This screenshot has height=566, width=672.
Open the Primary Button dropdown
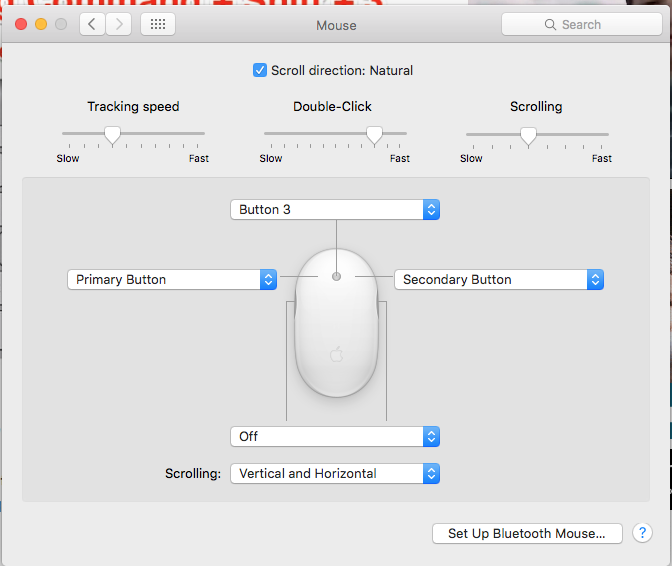coord(171,280)
